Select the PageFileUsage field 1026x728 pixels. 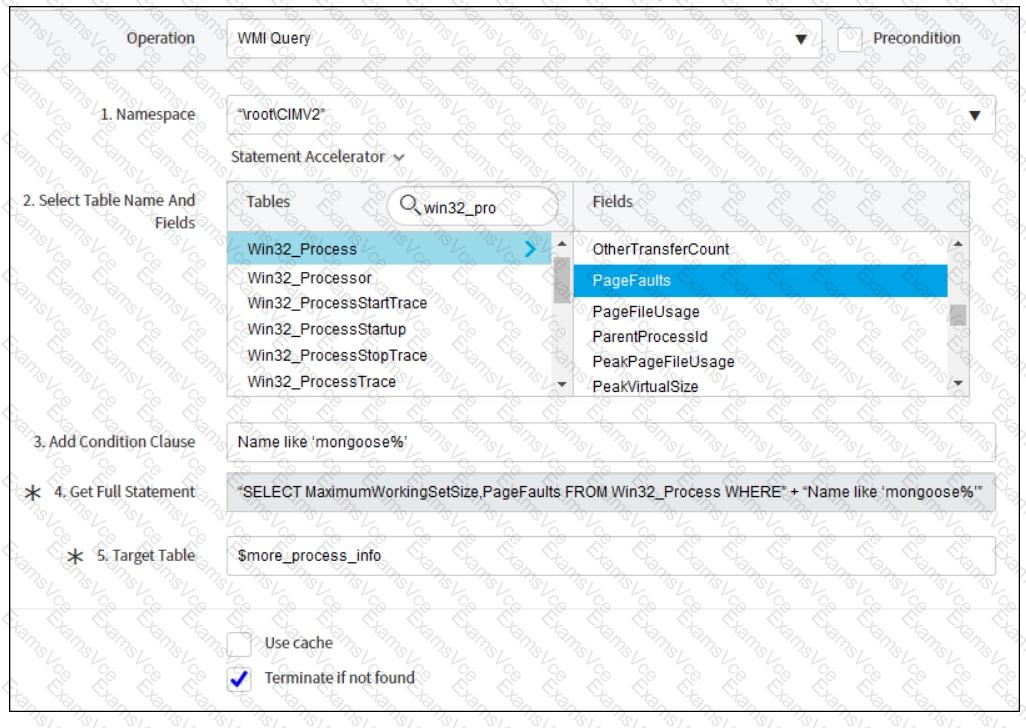point(645,311)
